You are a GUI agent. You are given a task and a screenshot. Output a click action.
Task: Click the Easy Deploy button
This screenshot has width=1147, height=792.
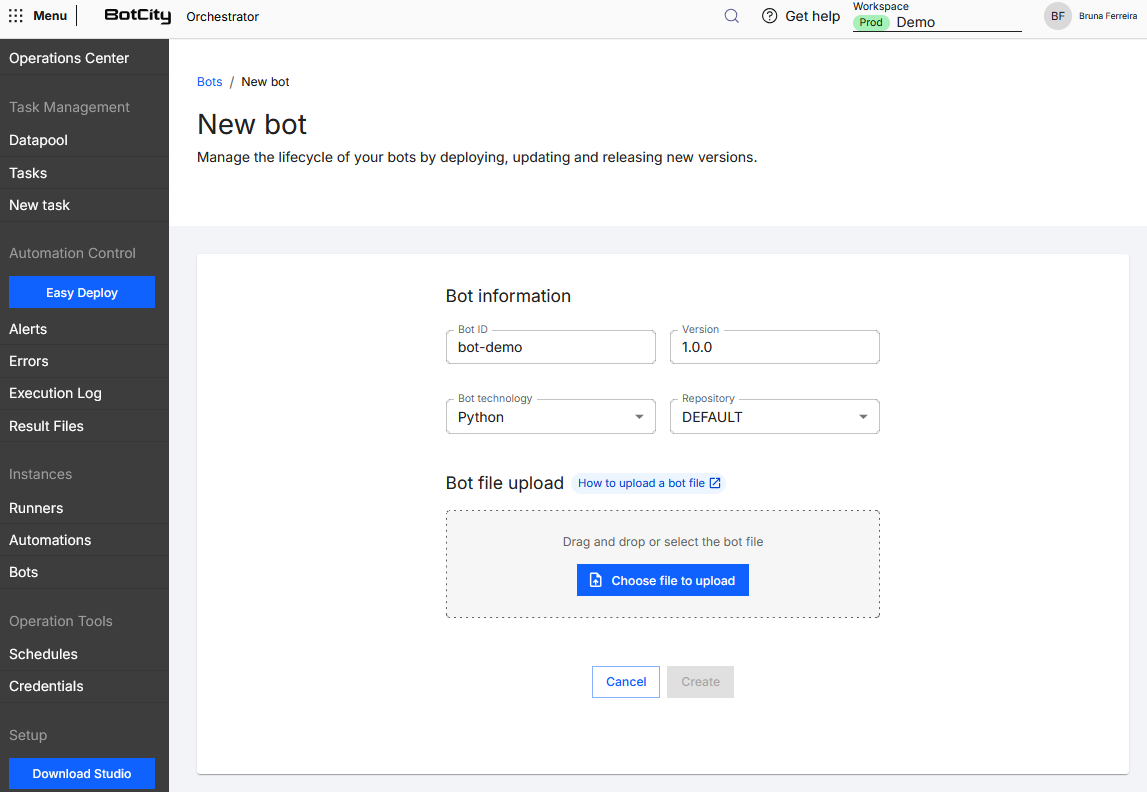(x=82, y=293)
